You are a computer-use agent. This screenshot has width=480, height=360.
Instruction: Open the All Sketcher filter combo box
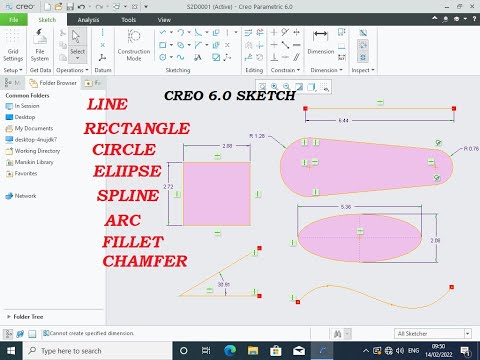[x=433, y=333]
